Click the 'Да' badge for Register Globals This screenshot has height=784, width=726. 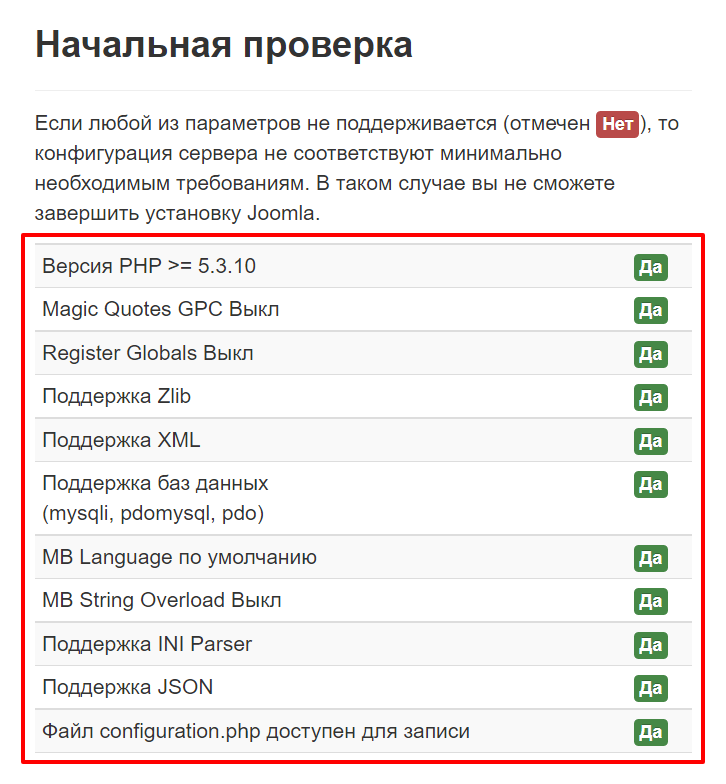pos(650,354)
